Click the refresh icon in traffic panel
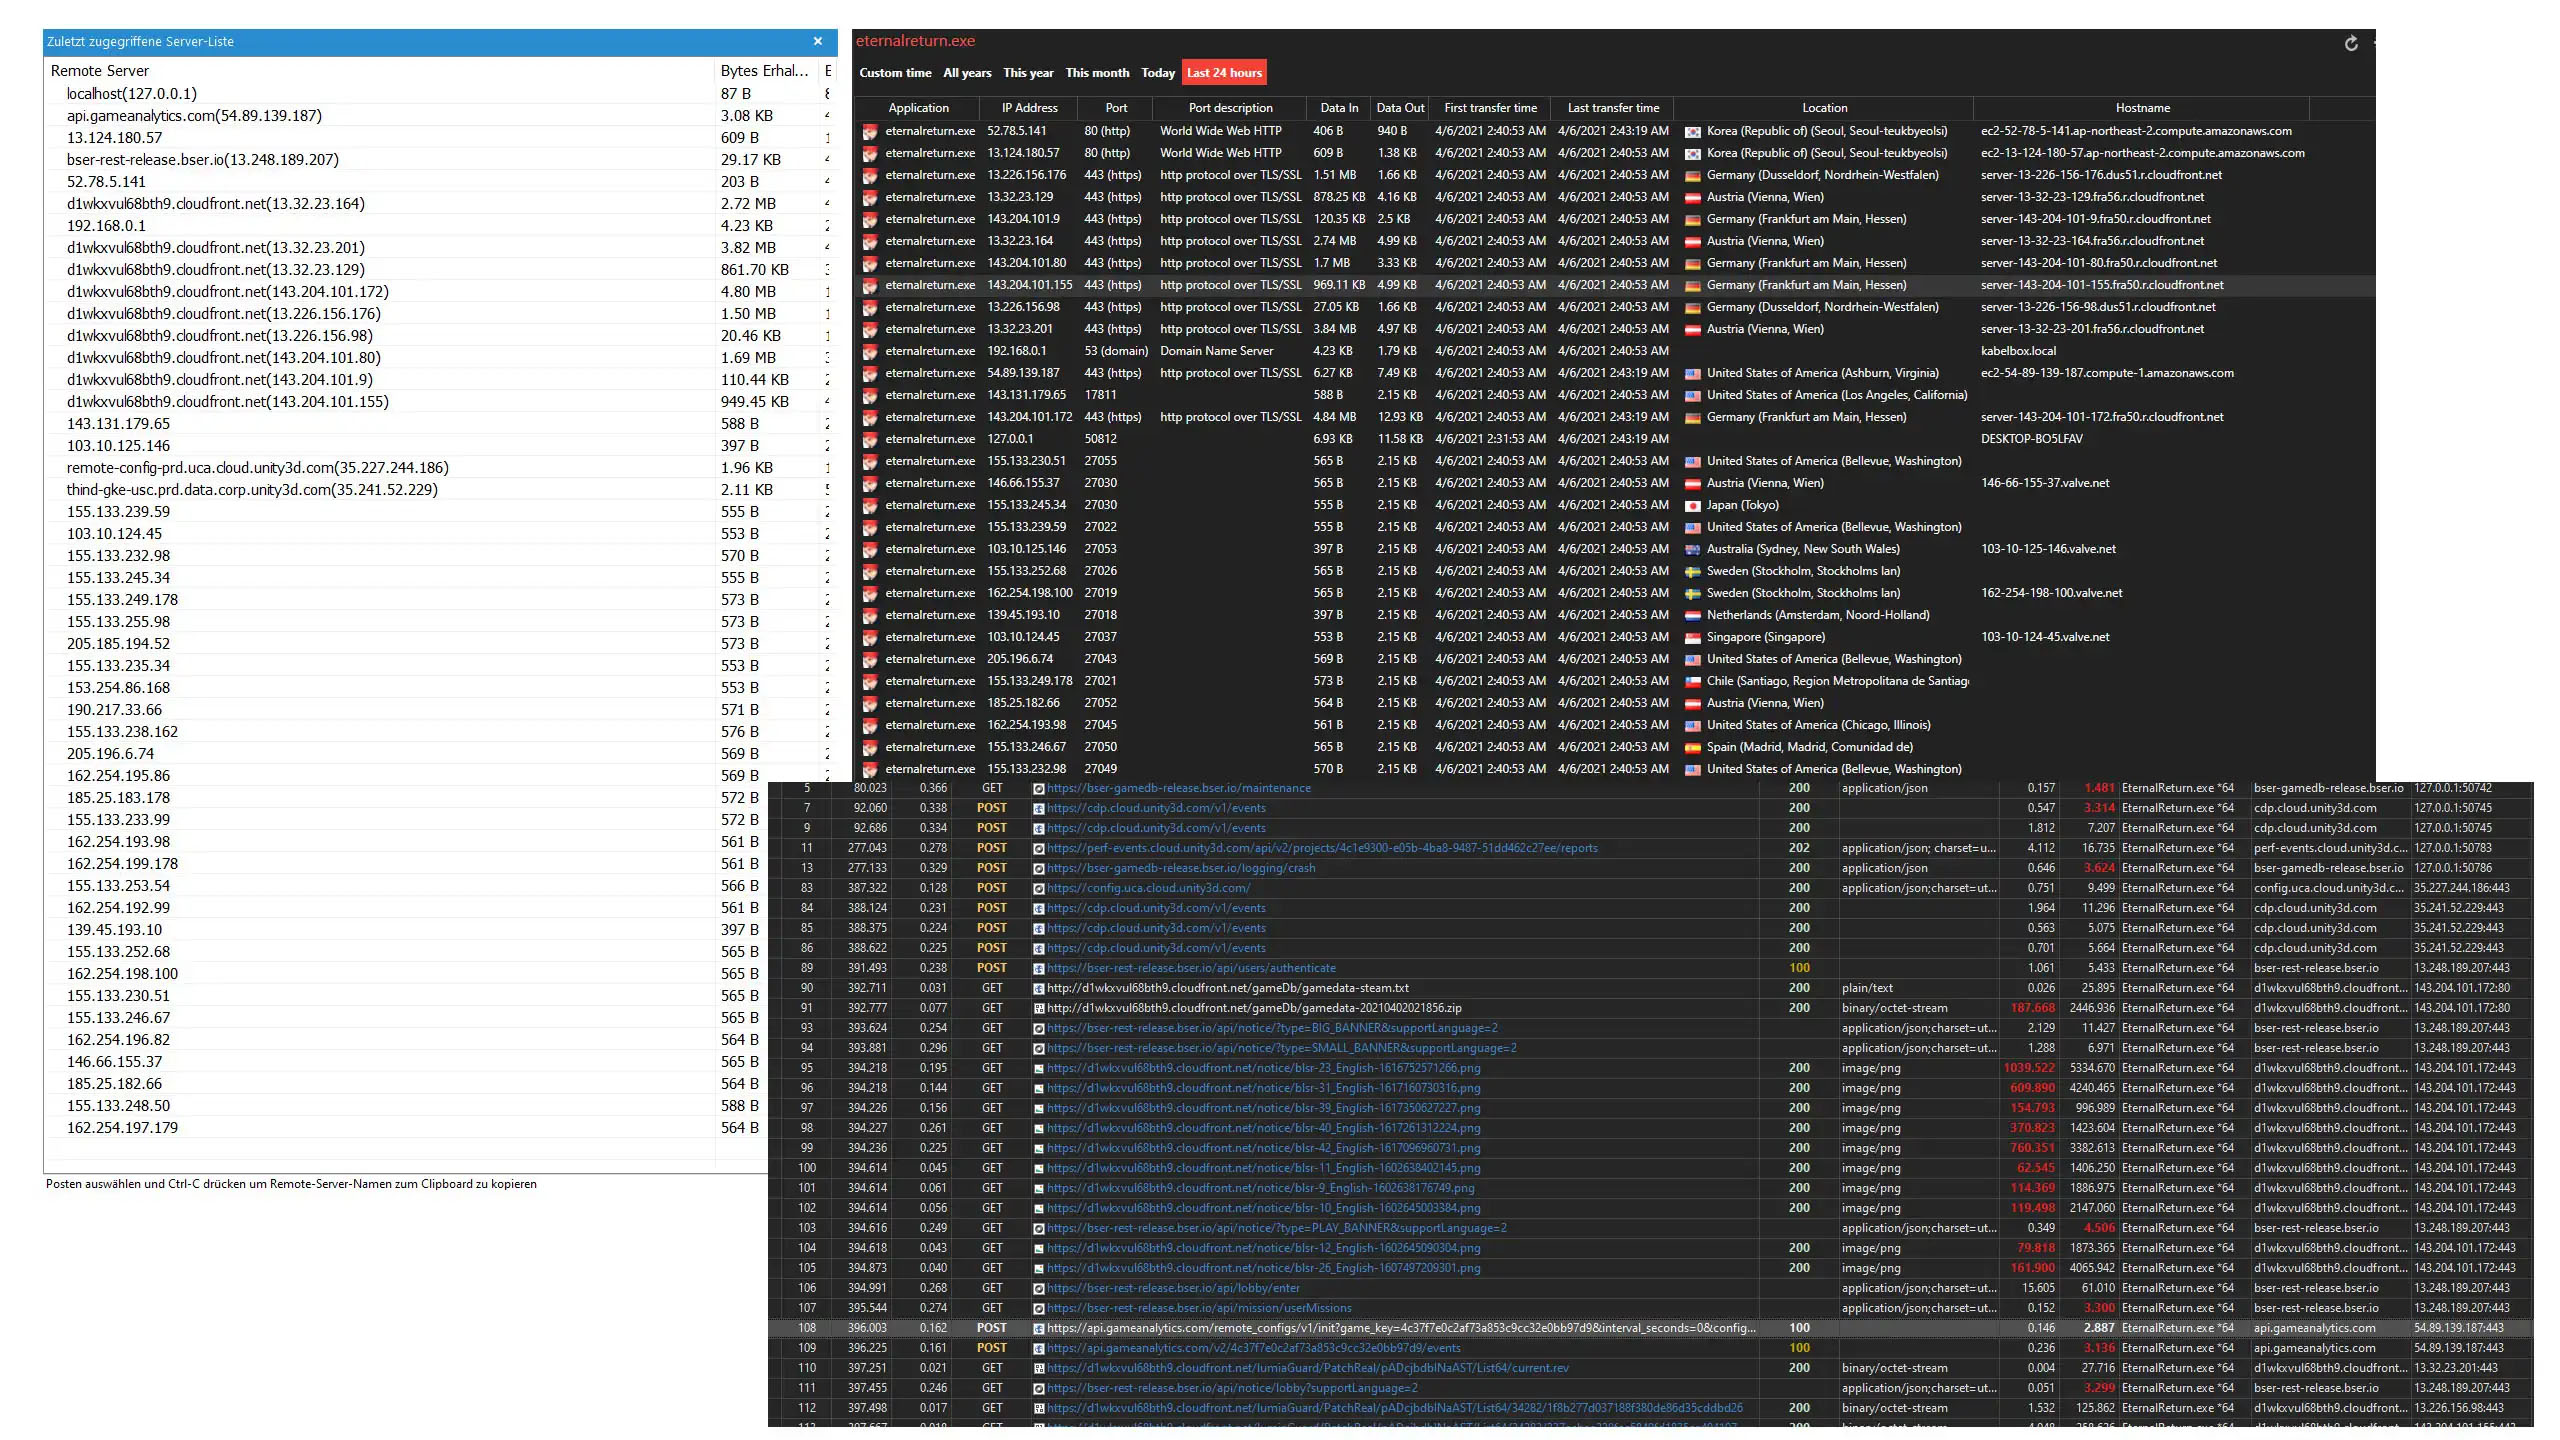 (2351, 43)
